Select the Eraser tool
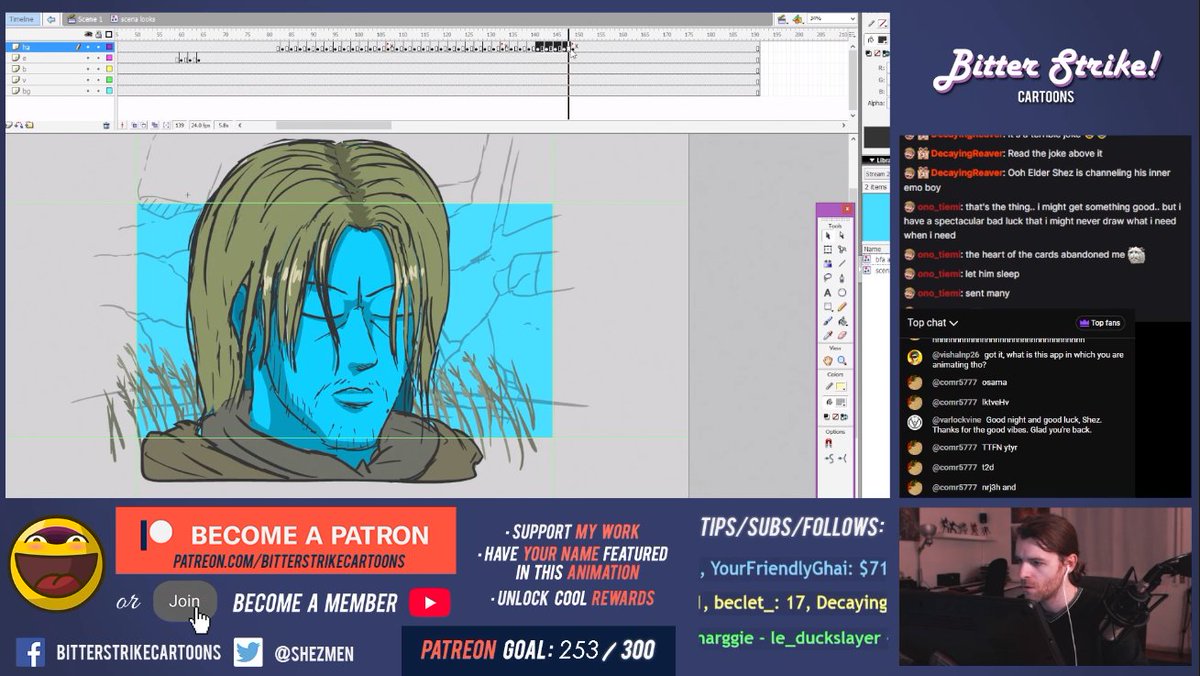Viewport: 1200px width, 676px height. point(842,336)
